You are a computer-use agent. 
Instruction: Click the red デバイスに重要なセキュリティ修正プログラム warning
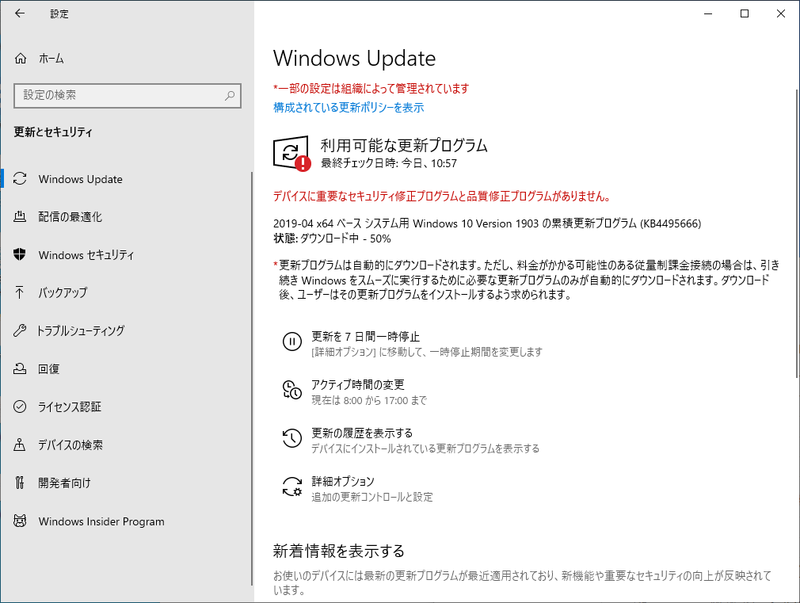(442, 196)
